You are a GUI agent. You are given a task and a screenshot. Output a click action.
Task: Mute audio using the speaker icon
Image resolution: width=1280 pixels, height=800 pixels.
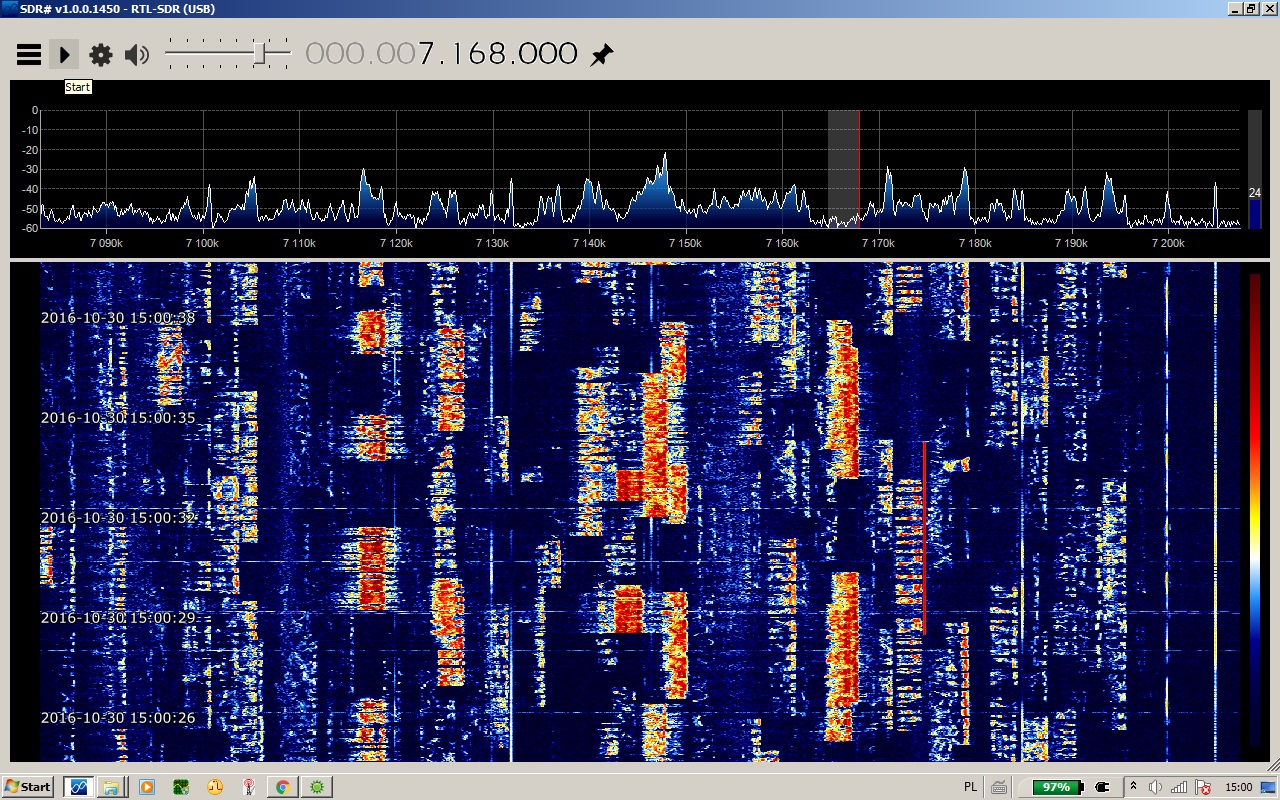[137, 54]
